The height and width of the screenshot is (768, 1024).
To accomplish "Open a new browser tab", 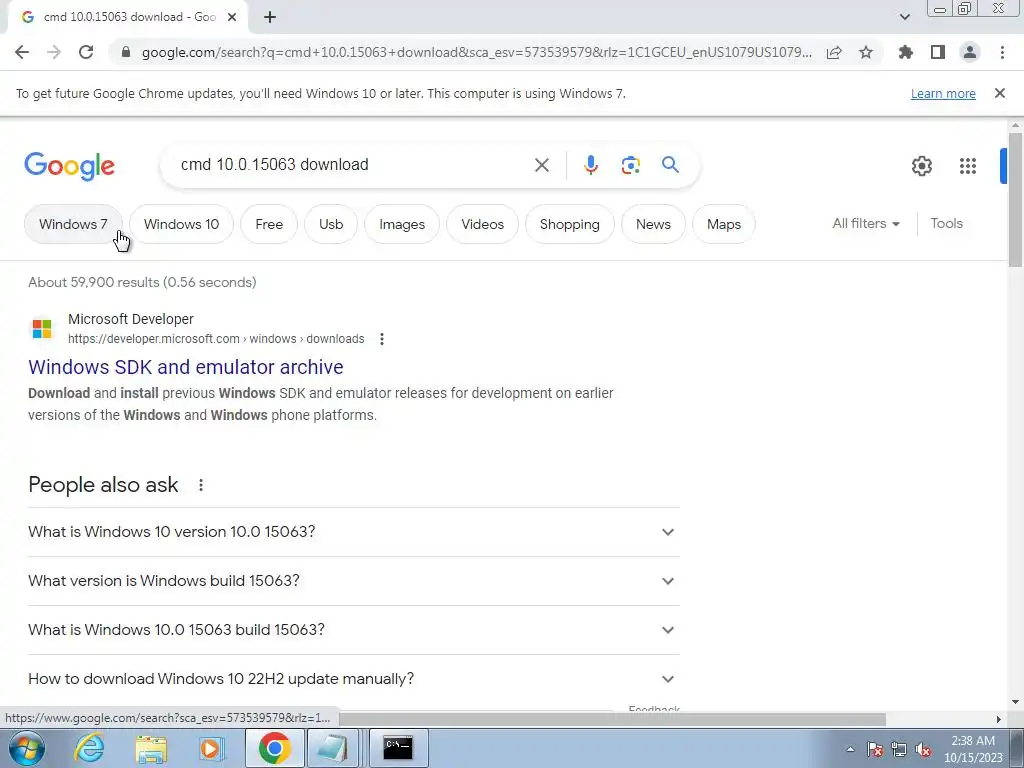I will (x=270, y=18).
